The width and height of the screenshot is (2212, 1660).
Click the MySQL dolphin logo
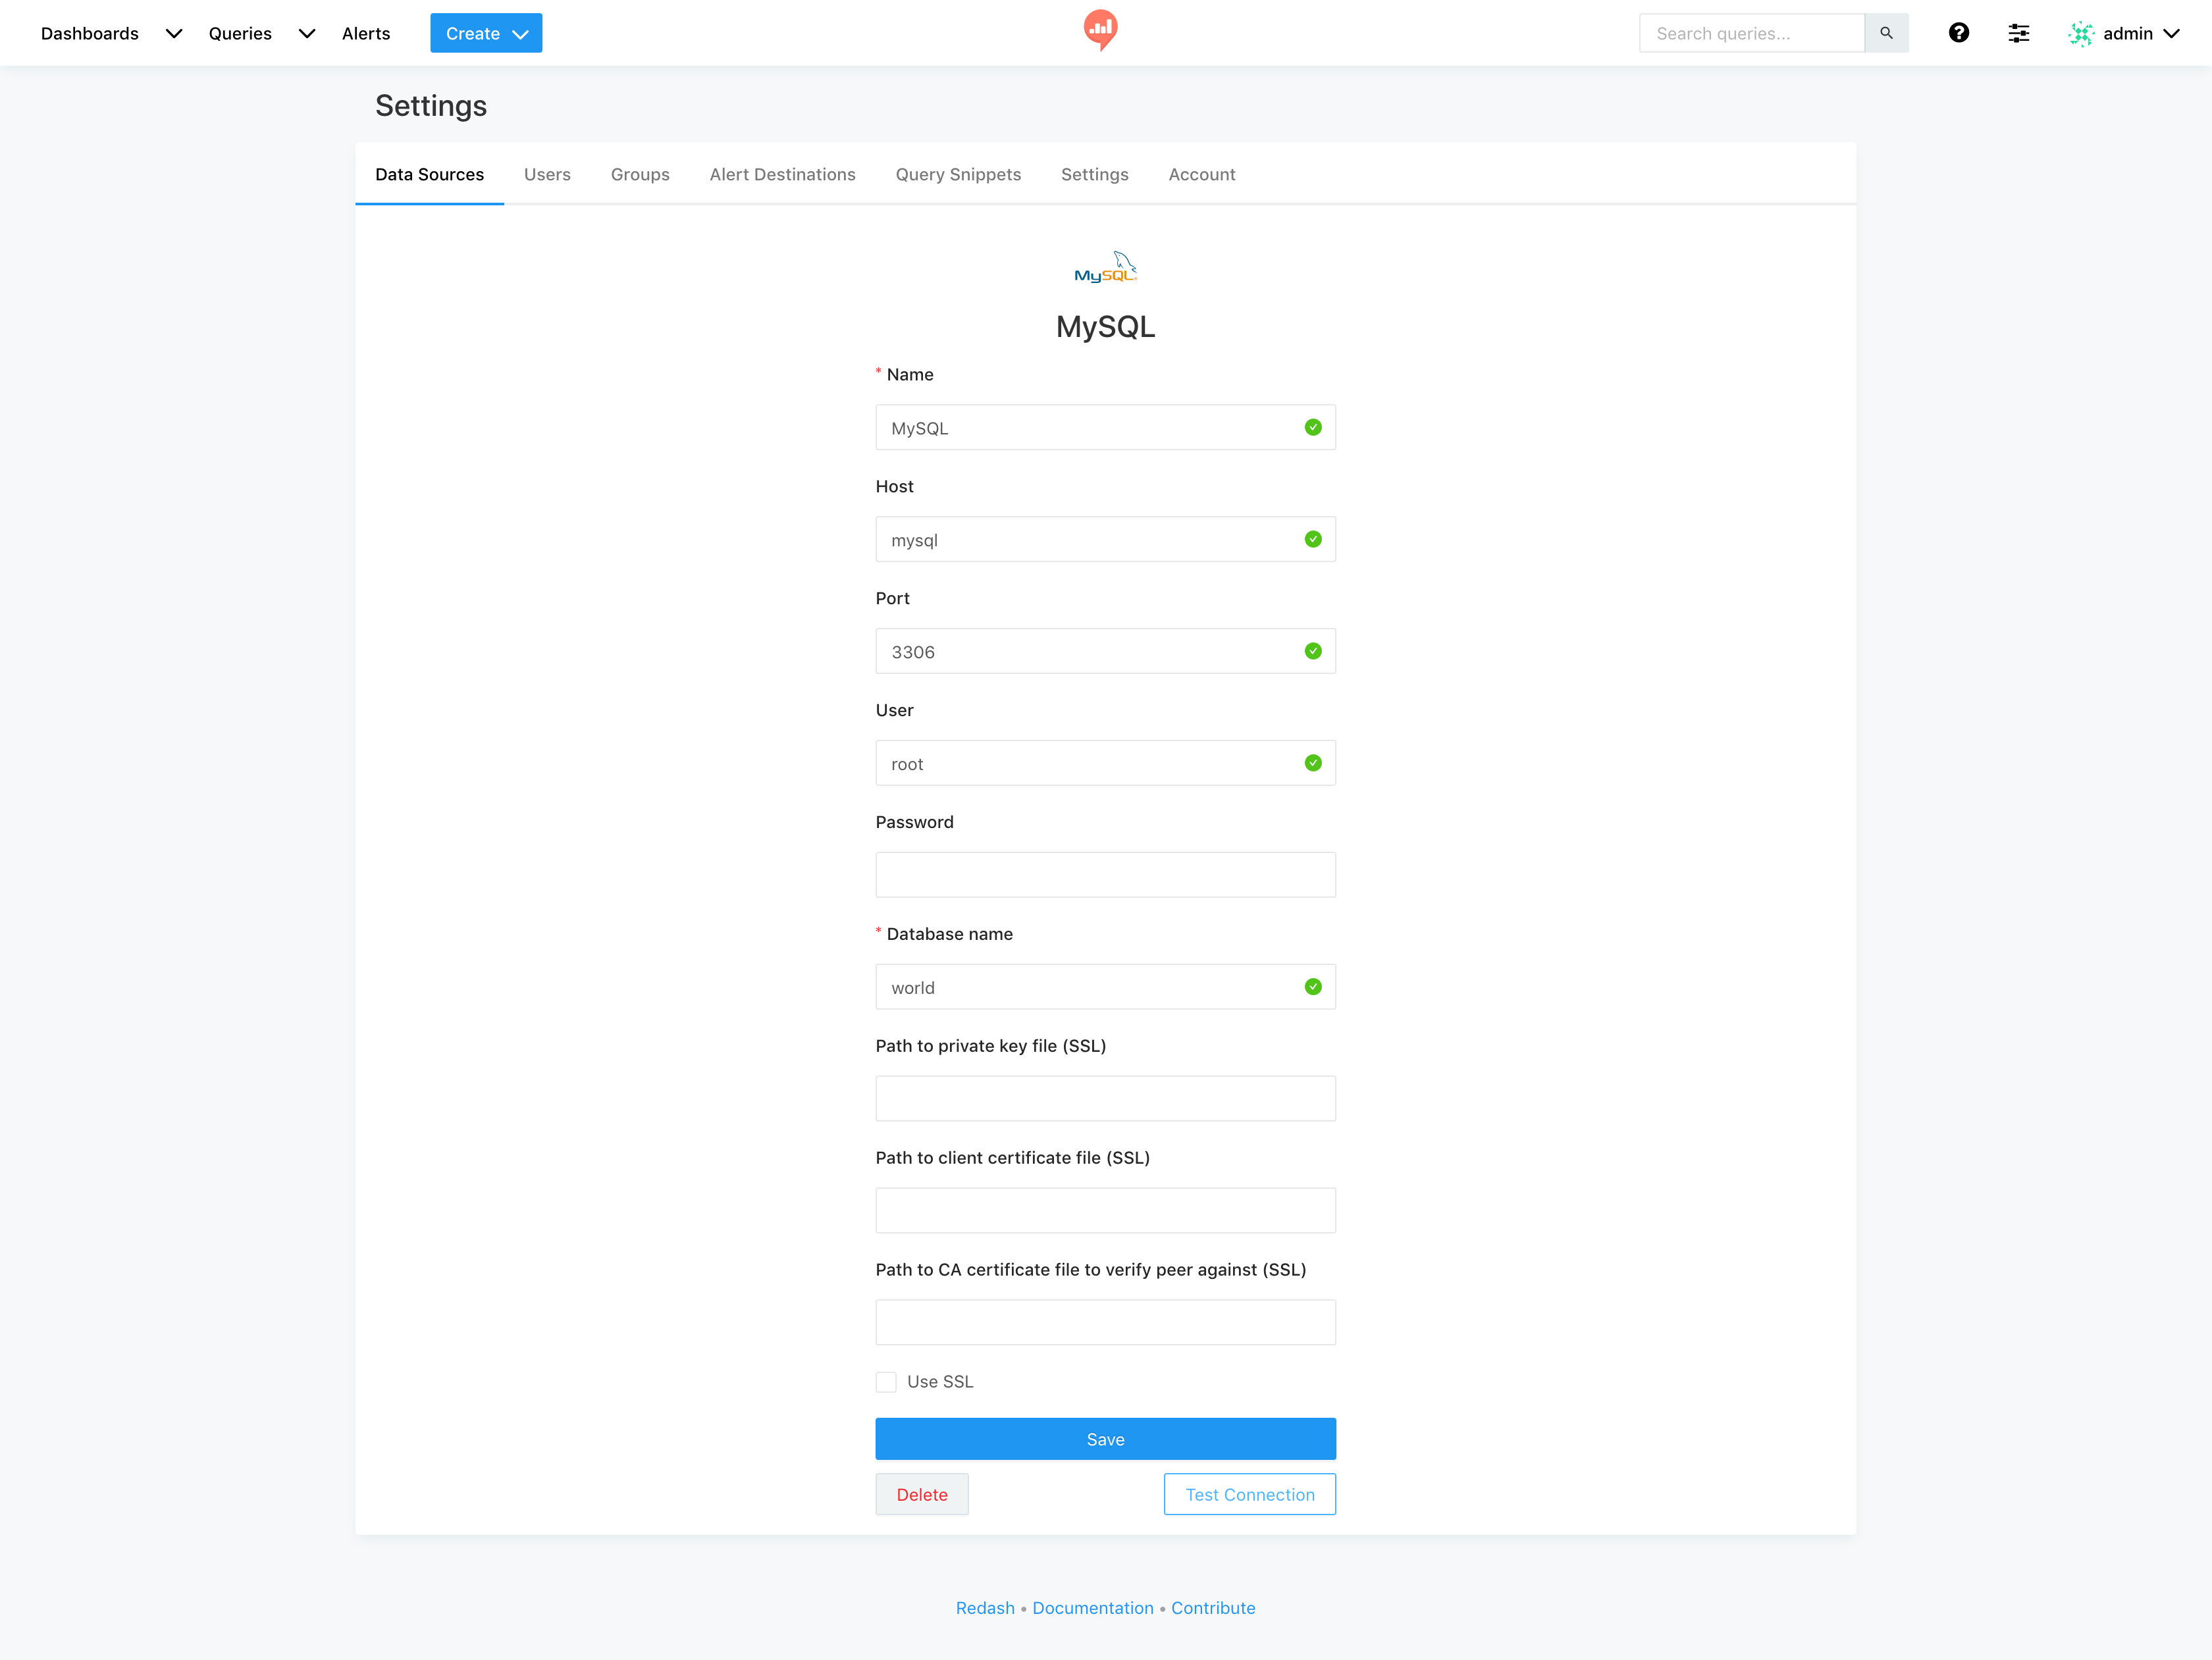[x=1105, y=267]
